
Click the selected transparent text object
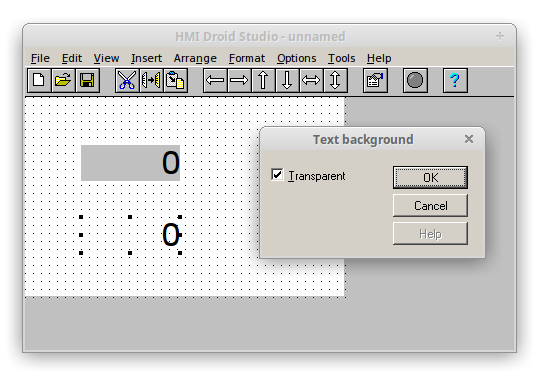(130, 235)
